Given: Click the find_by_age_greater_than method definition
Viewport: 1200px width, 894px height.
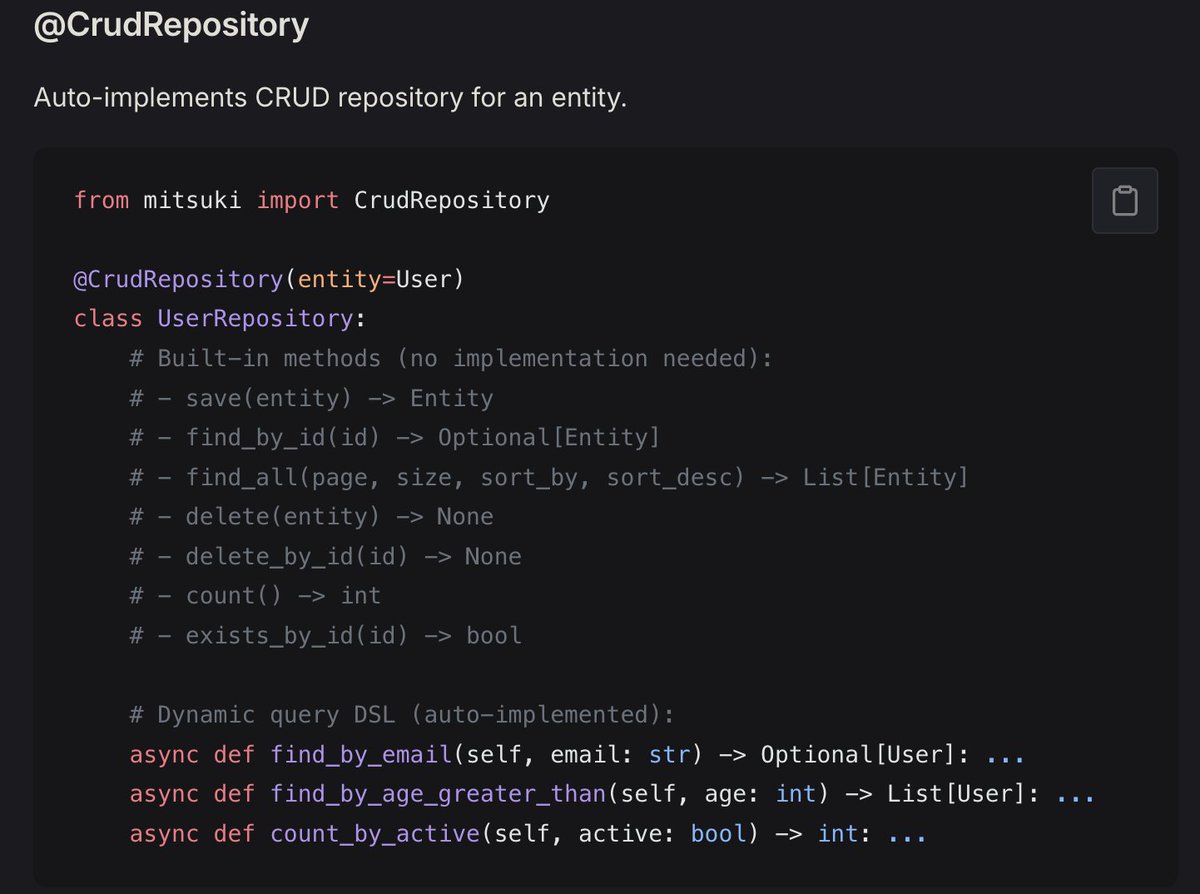Looking at the screenshot, I should pyautogui.click(x=612, y=794).
